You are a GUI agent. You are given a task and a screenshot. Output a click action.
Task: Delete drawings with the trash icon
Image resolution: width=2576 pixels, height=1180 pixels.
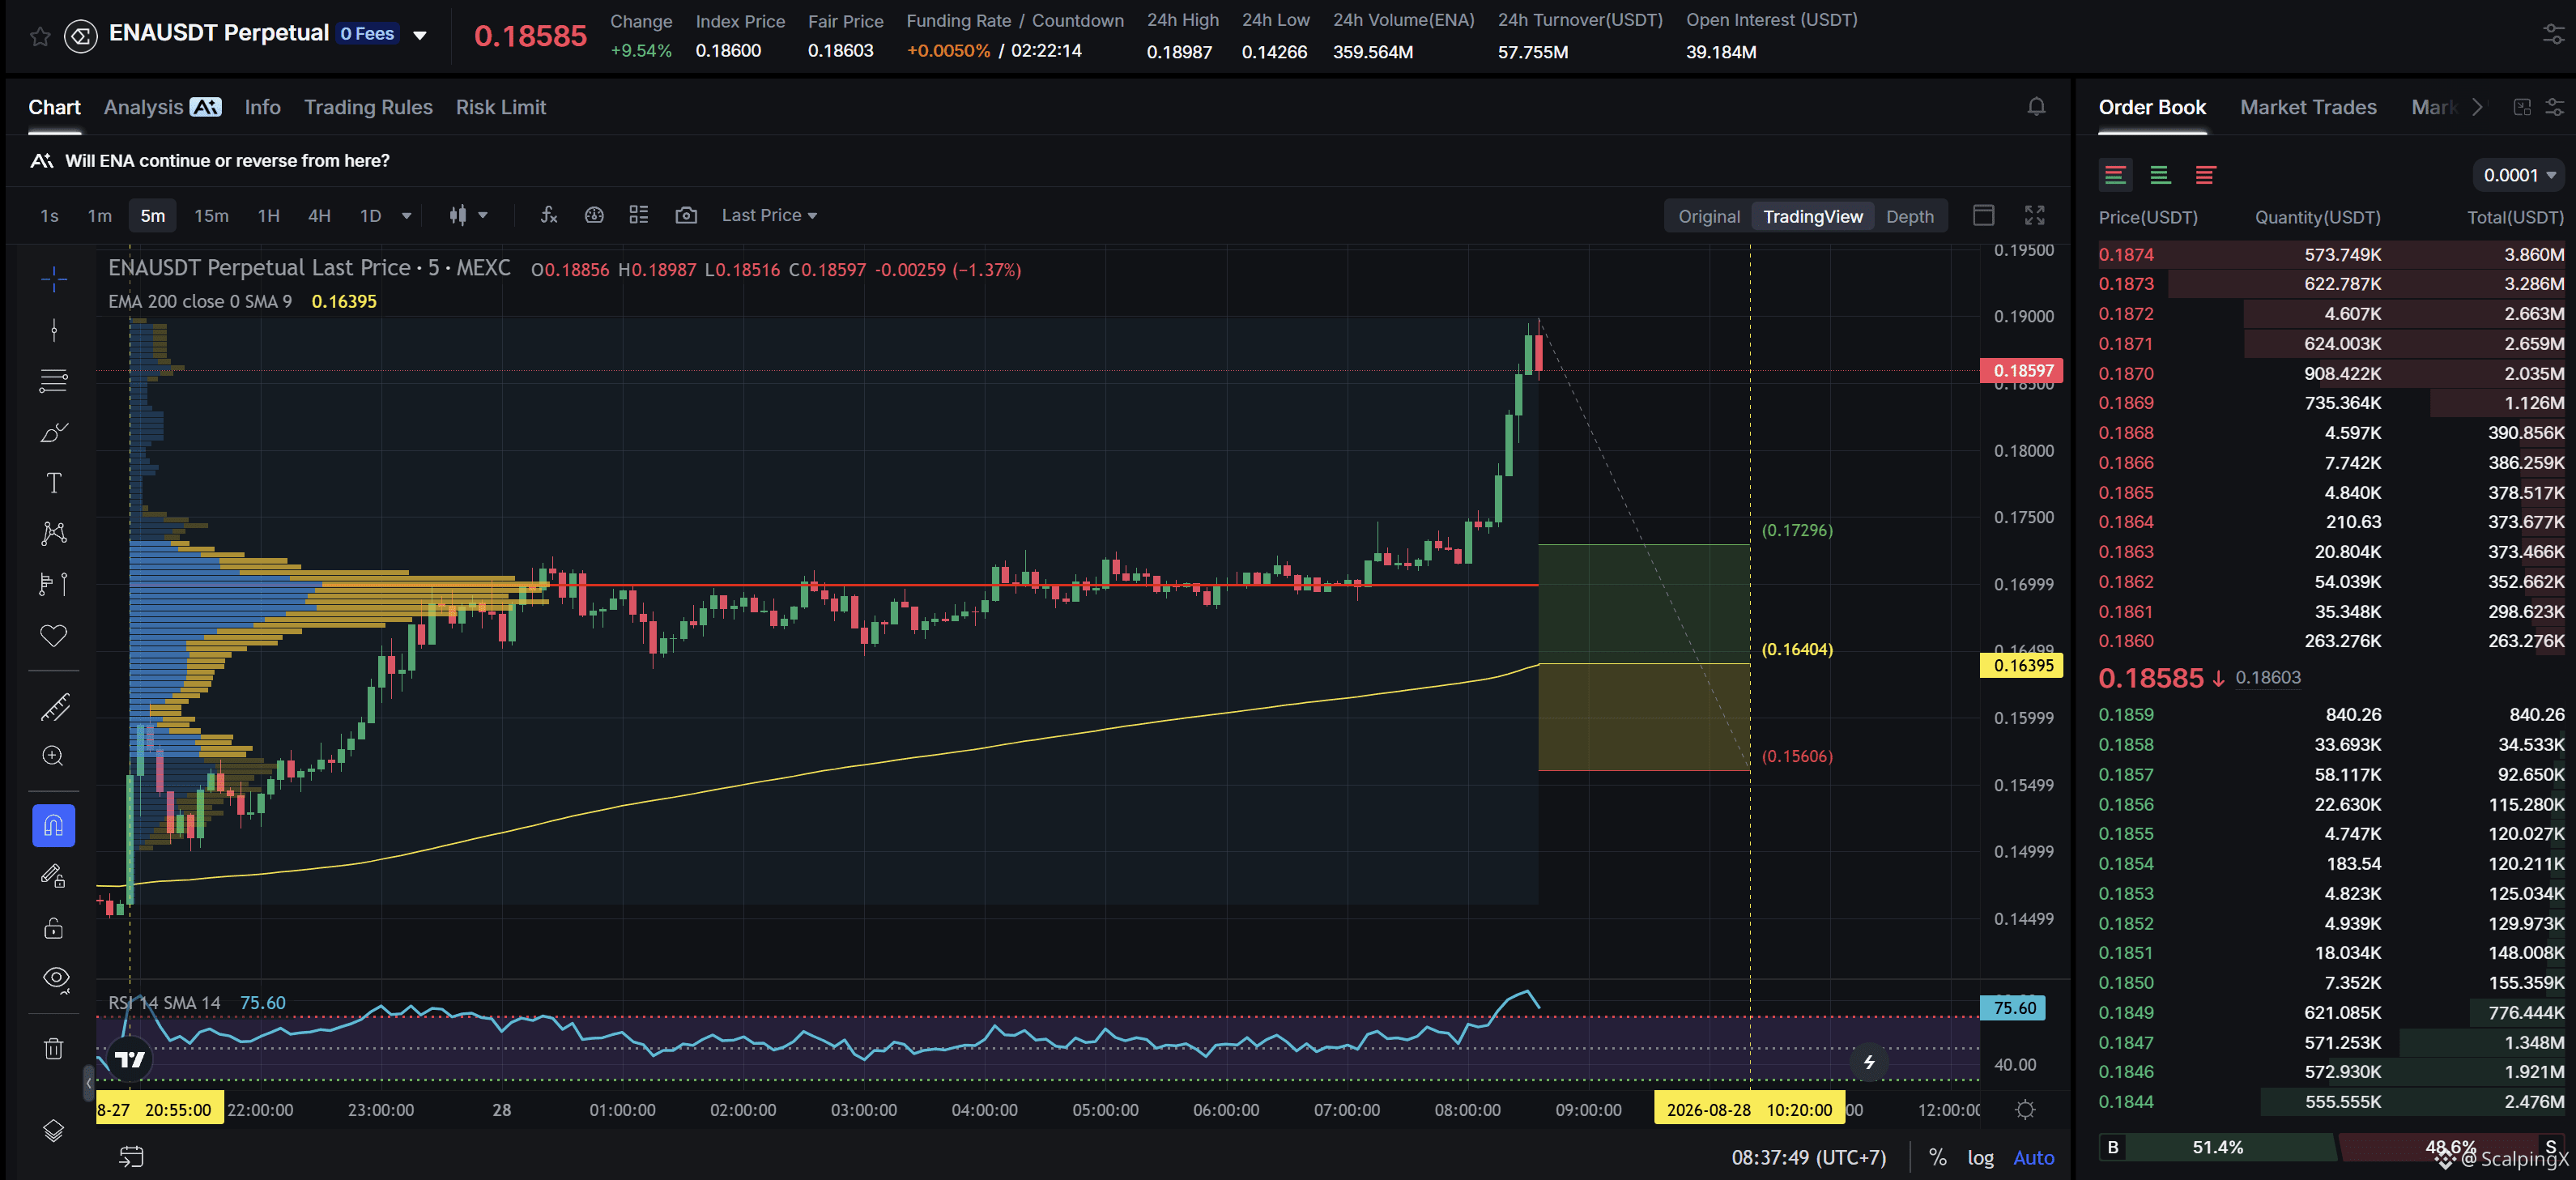point(54,1048)
